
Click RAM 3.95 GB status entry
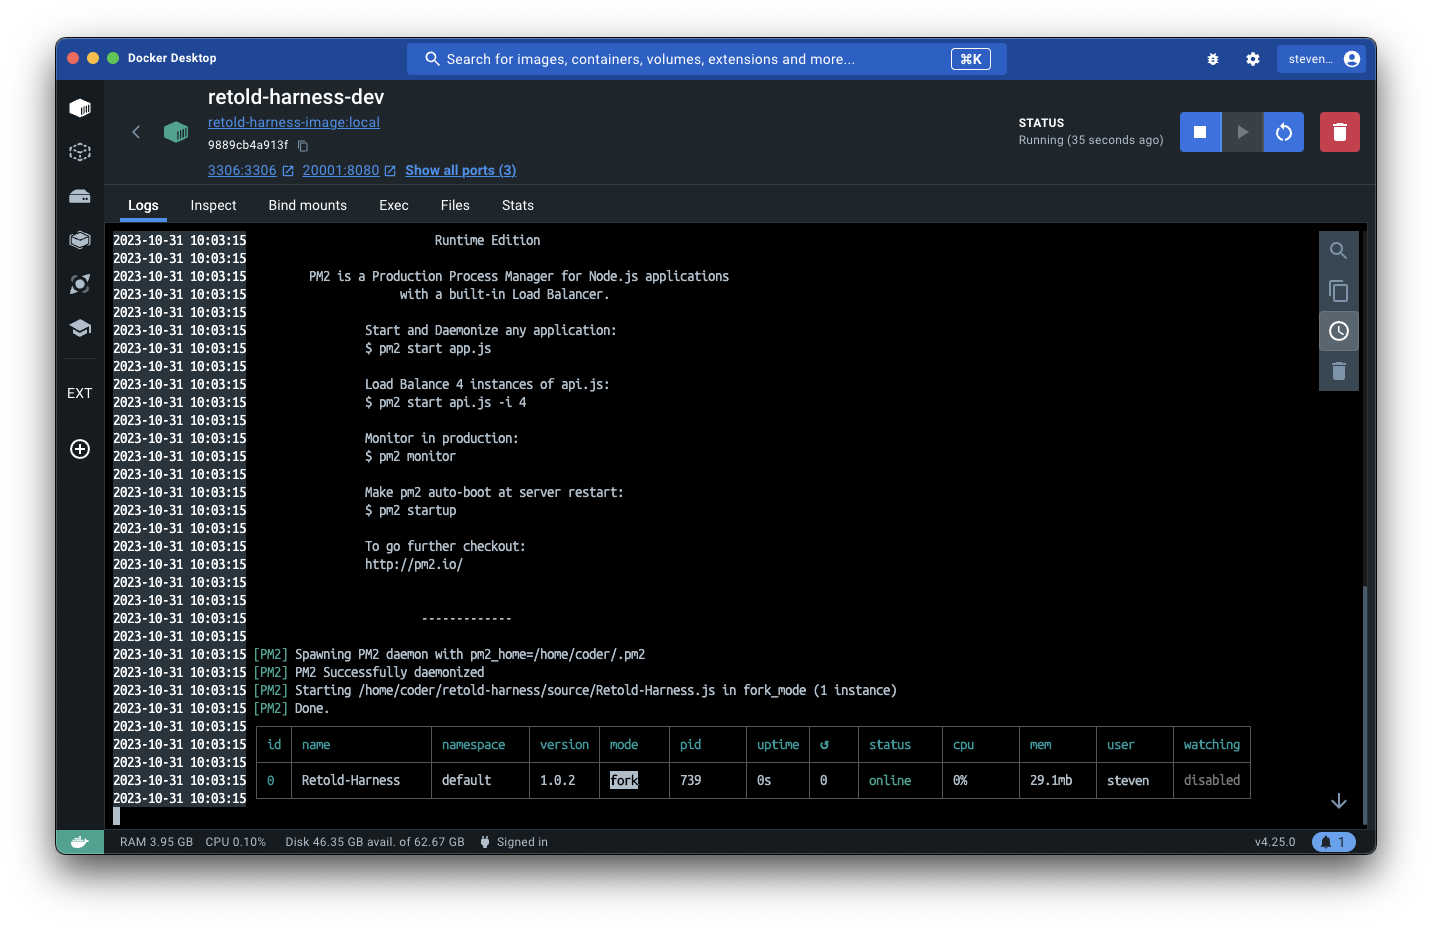(x=156, y=842)
